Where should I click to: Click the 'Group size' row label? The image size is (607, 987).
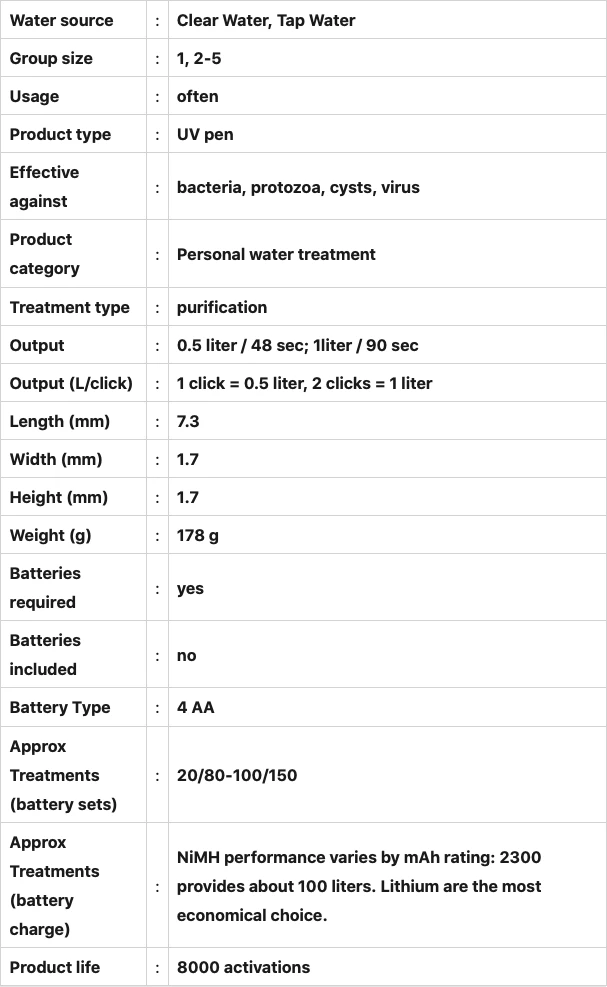click(x=51, y=58)
